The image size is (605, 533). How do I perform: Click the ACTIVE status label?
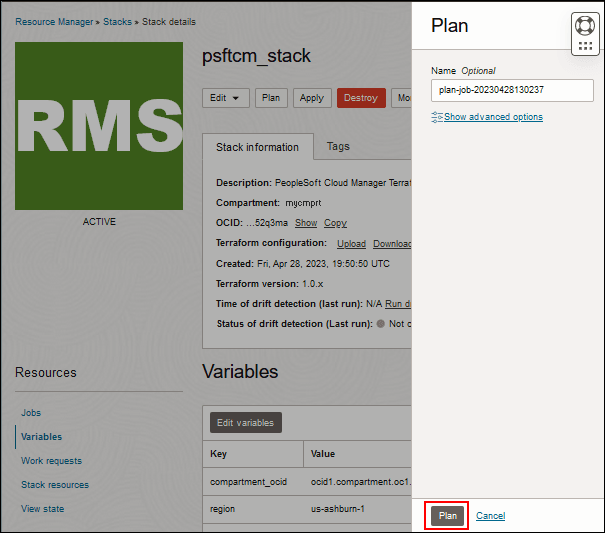99,222
